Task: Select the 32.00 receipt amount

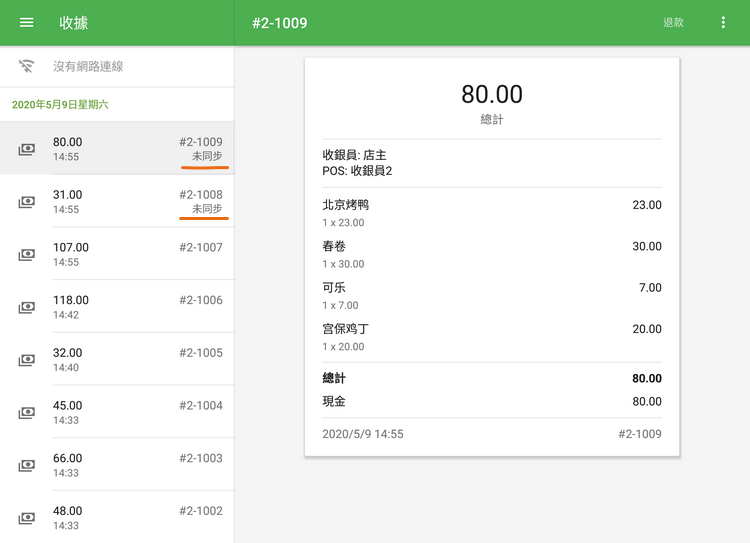Action: (67, 353)
